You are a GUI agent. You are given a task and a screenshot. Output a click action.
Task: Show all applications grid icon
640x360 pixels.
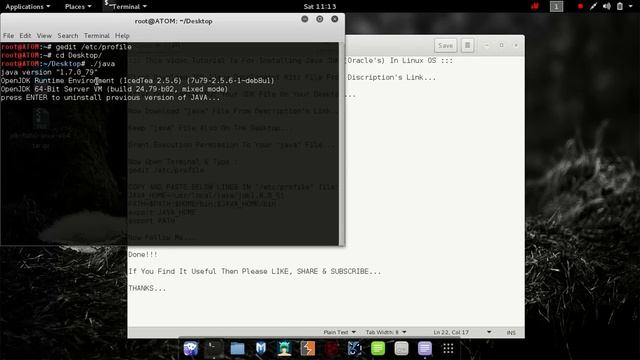pos(448,348)
